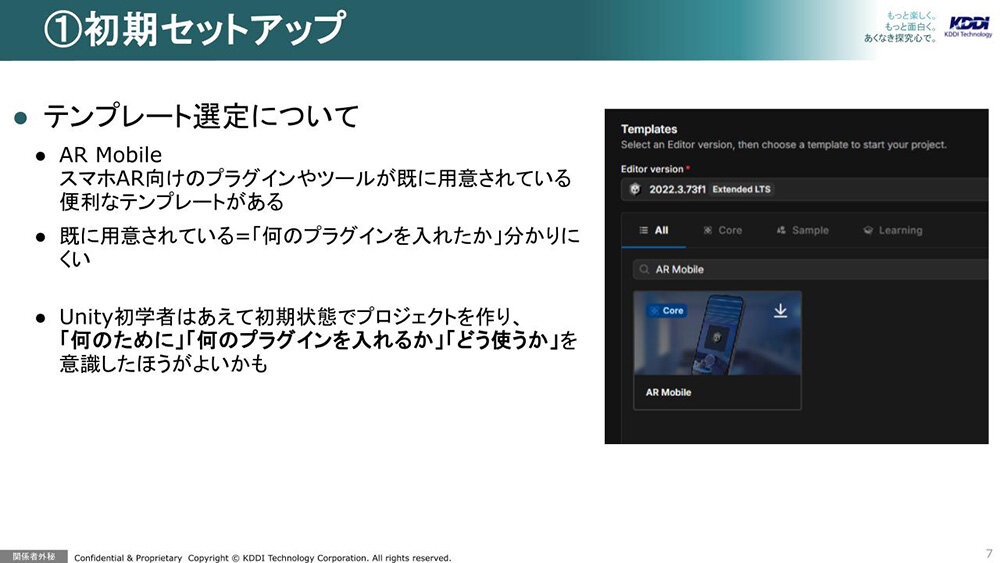Click the KDDI Technology logo
Screen dimensions: 1000x563
pyautogui.click(x=968, y=26)
